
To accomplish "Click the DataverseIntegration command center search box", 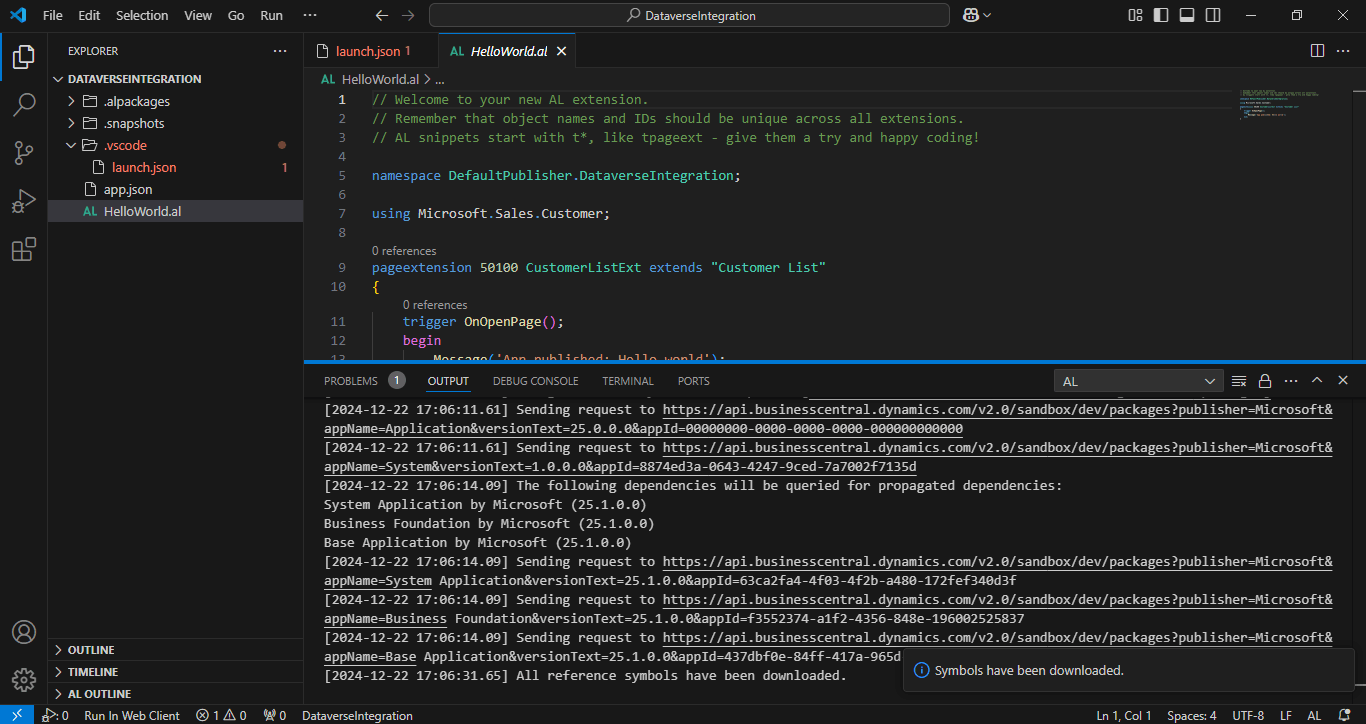I will [689, 16].
